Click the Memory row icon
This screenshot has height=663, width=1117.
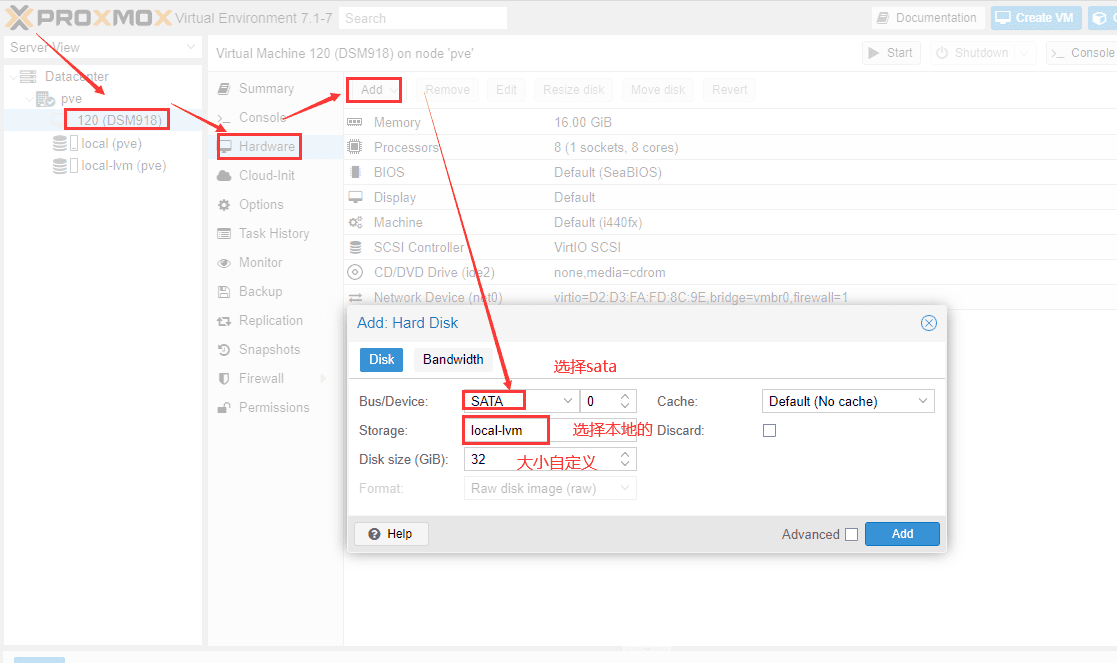pyautogui.click(x=355, y=122)
